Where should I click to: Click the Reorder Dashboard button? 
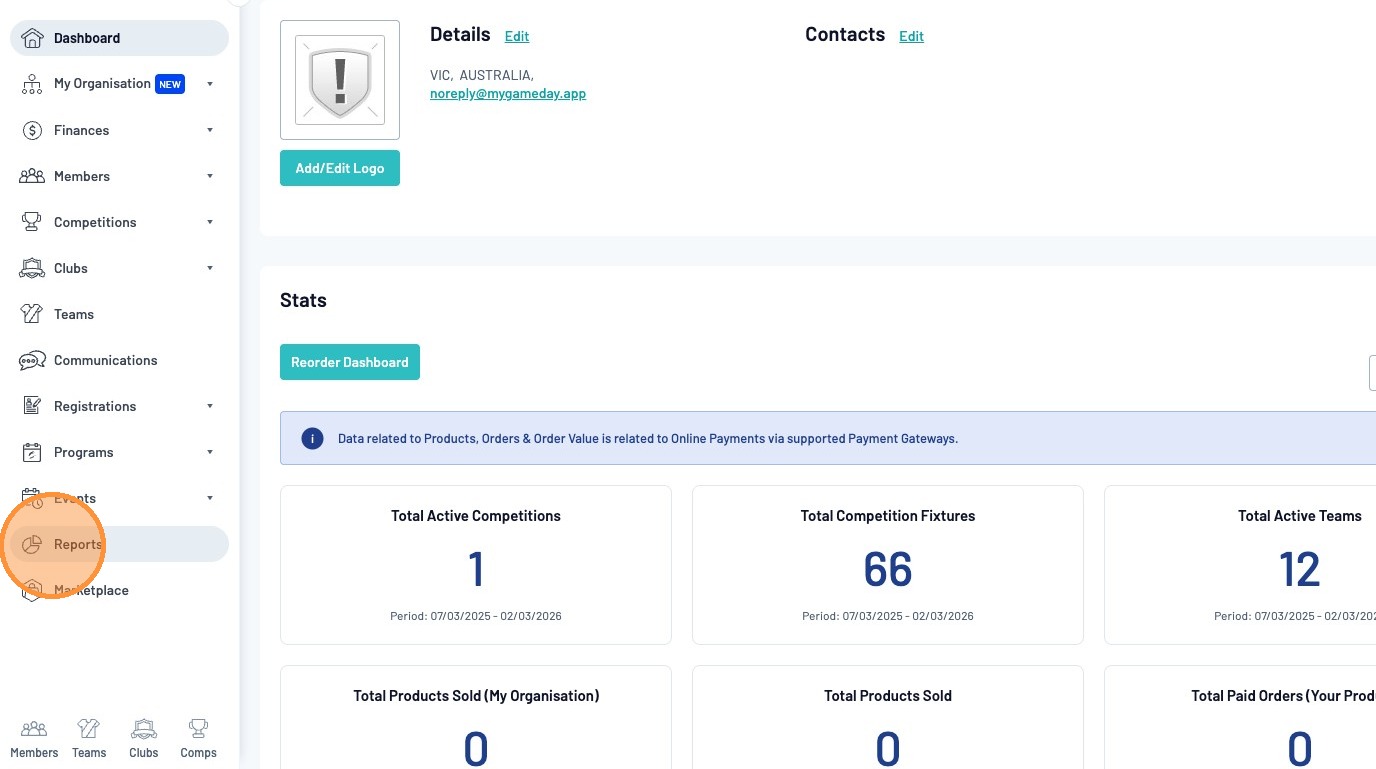coord(350,362)
